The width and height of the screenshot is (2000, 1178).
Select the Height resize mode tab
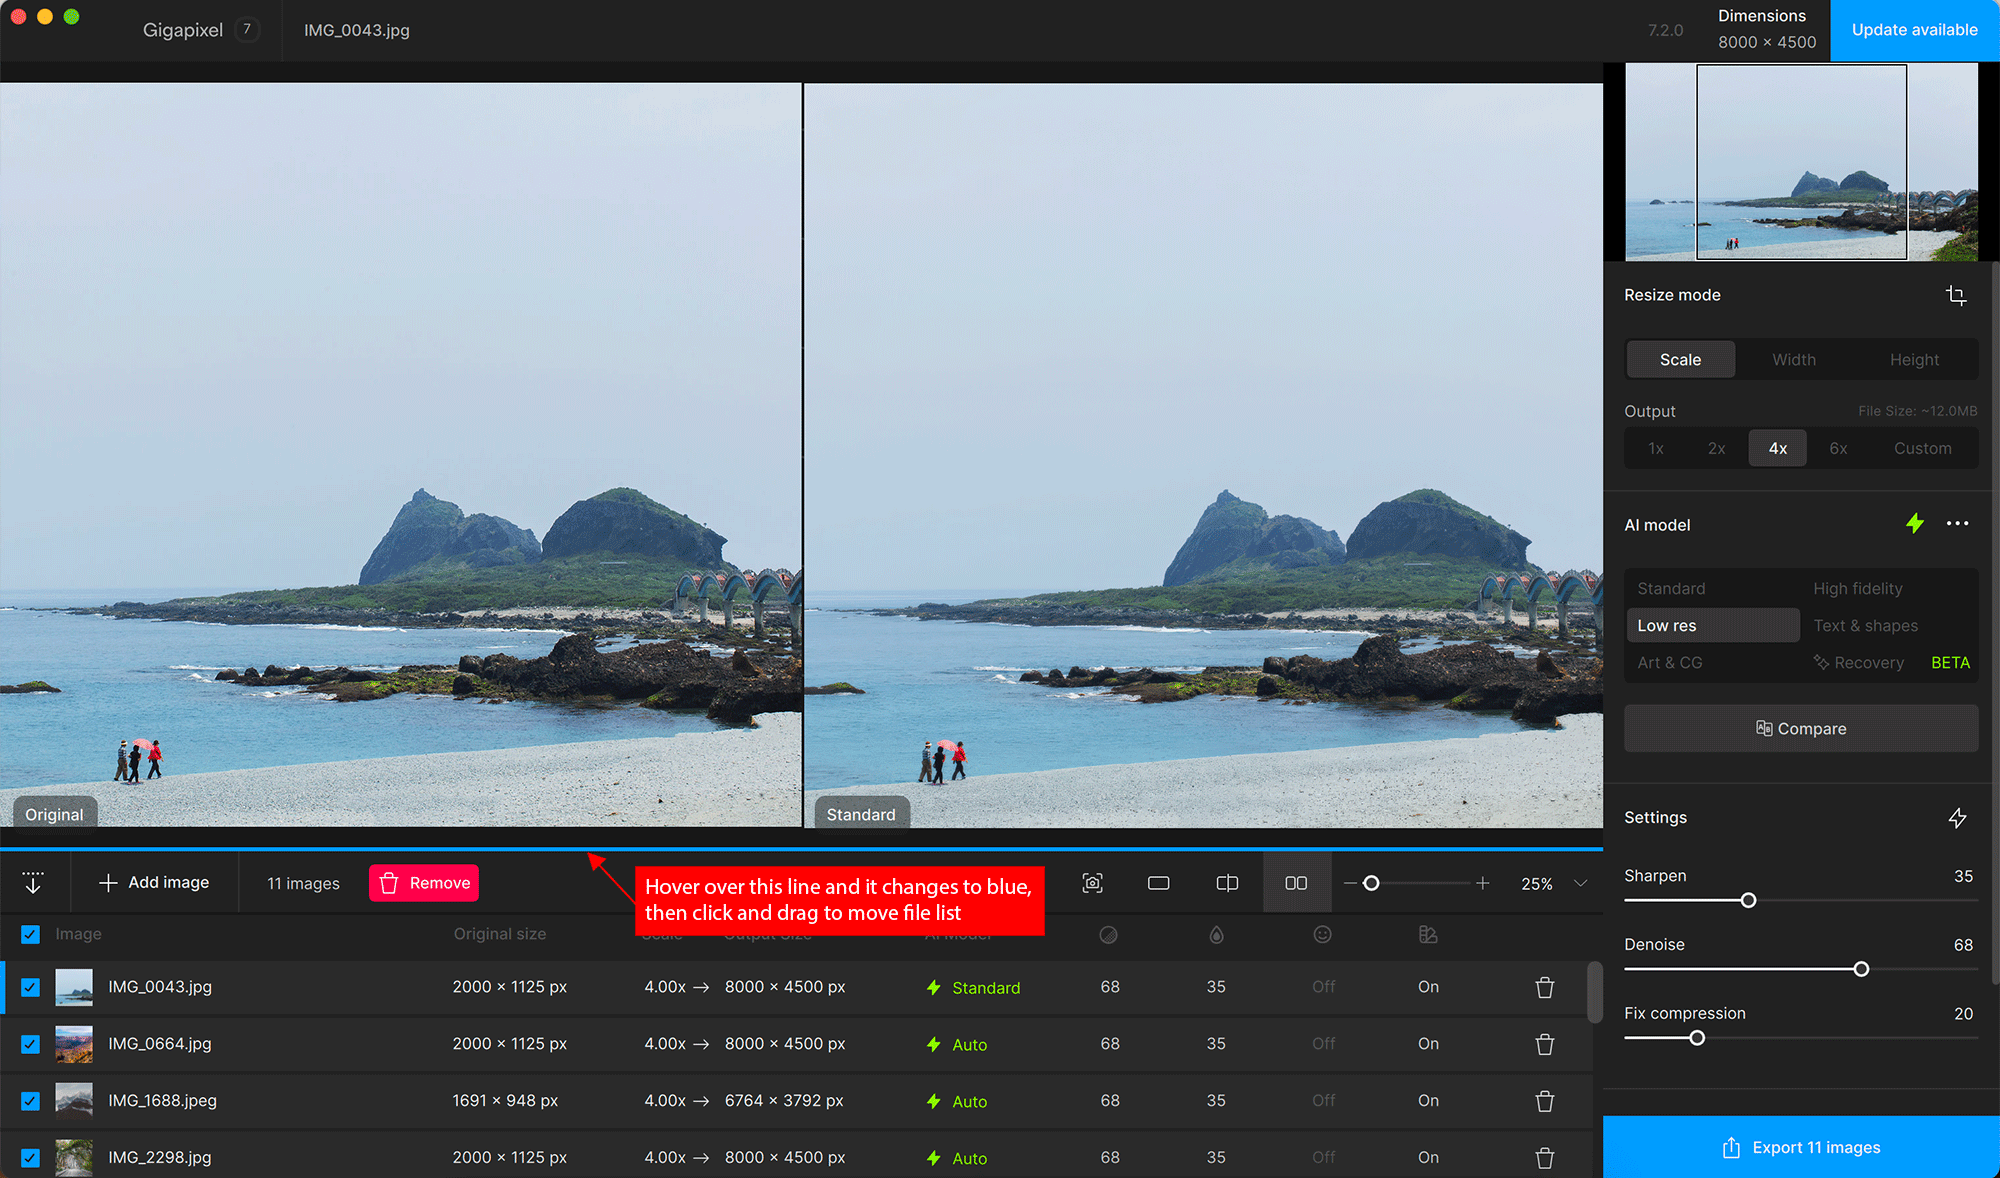point(1914,360)
